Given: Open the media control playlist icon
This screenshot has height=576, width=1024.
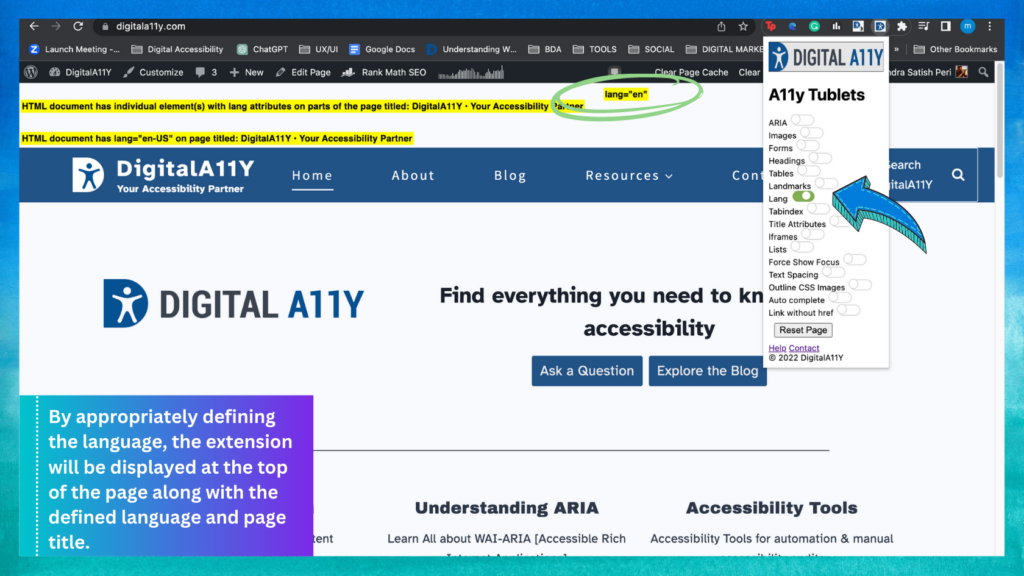Looking at the screenshot, I should (x=923, y=26).
